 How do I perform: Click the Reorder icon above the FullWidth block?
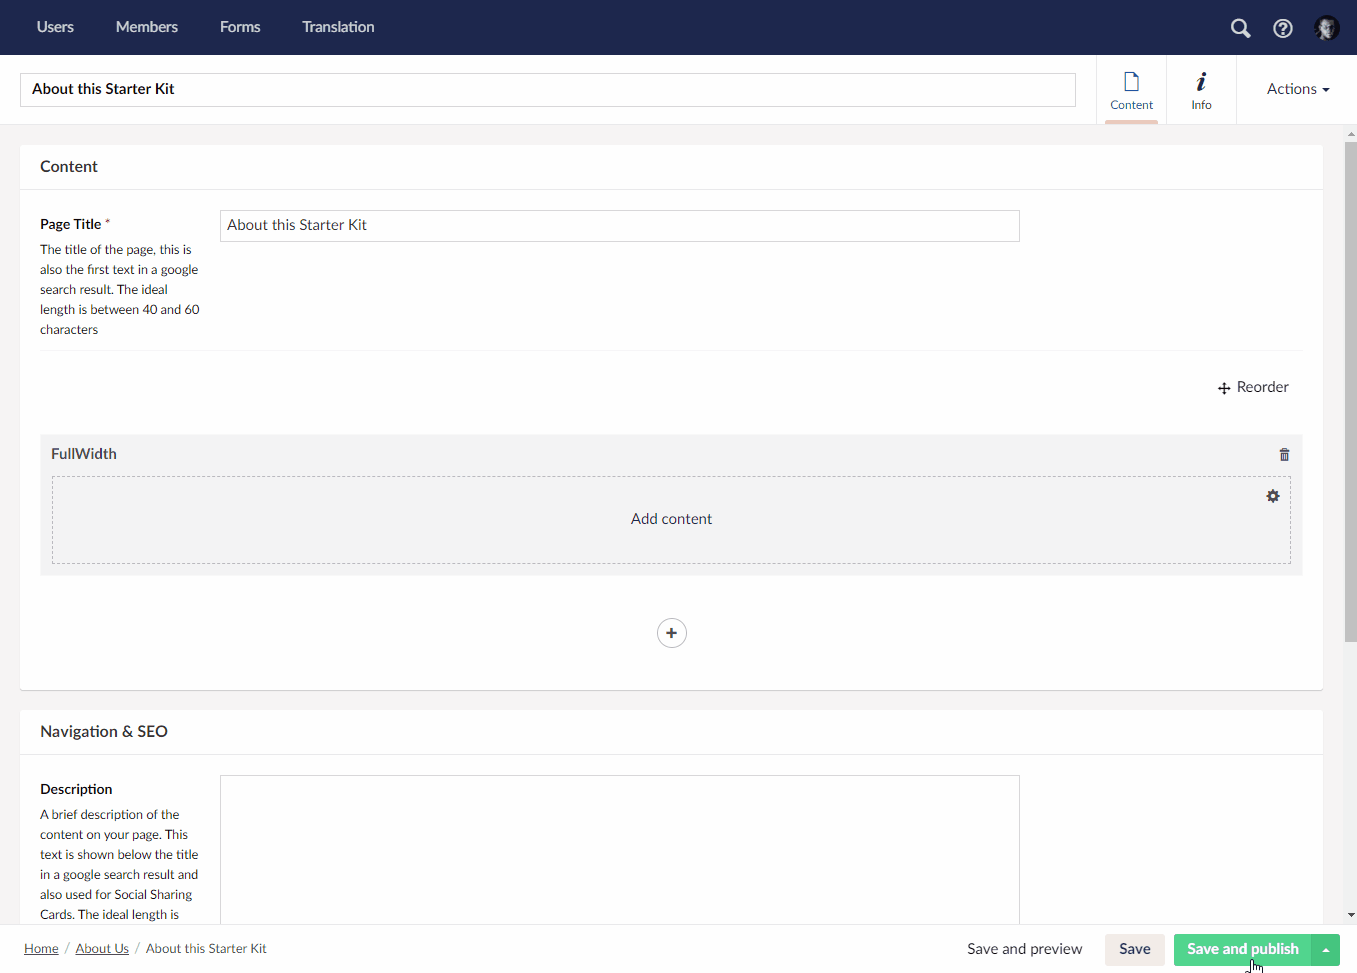pyautogui.click(x=1224, y=388)
